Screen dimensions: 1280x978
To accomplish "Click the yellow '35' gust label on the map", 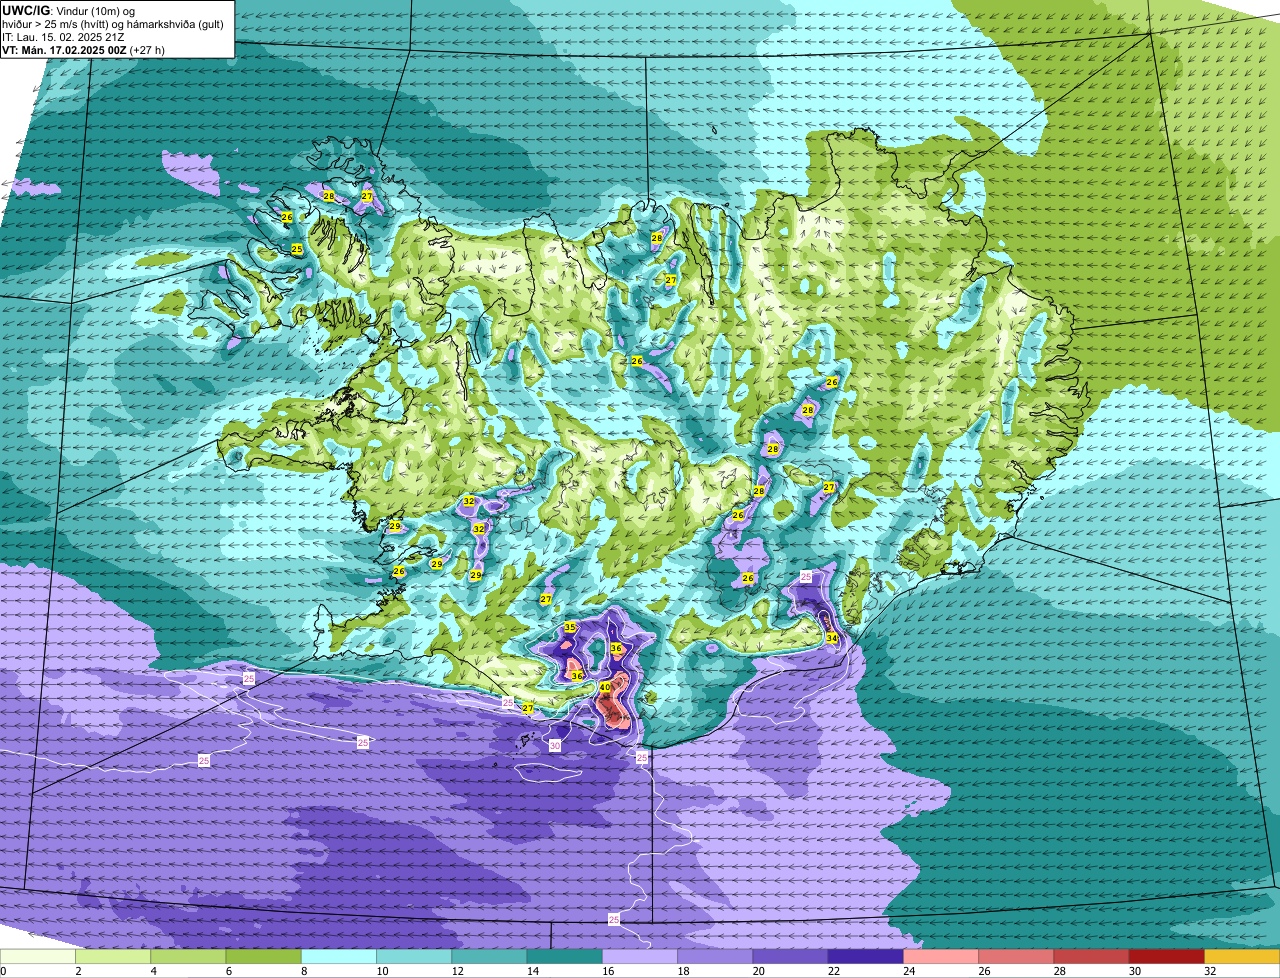I will pyautogui.click(x=570, y=627).
